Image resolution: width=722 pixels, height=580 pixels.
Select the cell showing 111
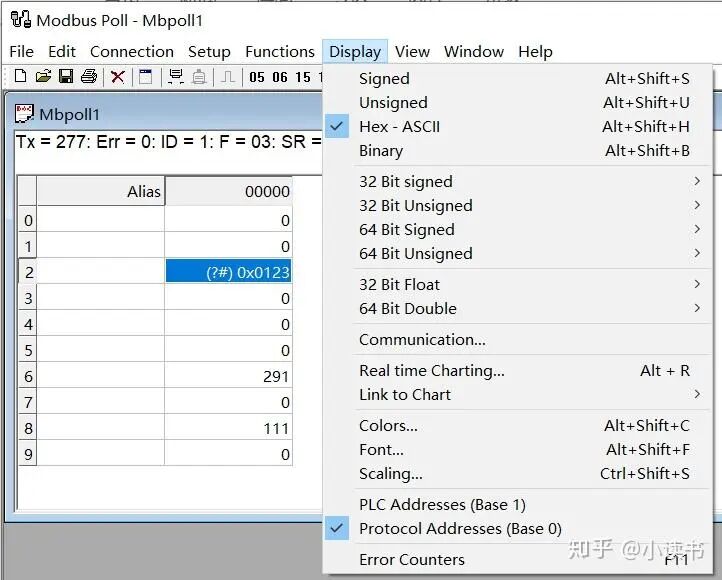(x=228, y=428)
